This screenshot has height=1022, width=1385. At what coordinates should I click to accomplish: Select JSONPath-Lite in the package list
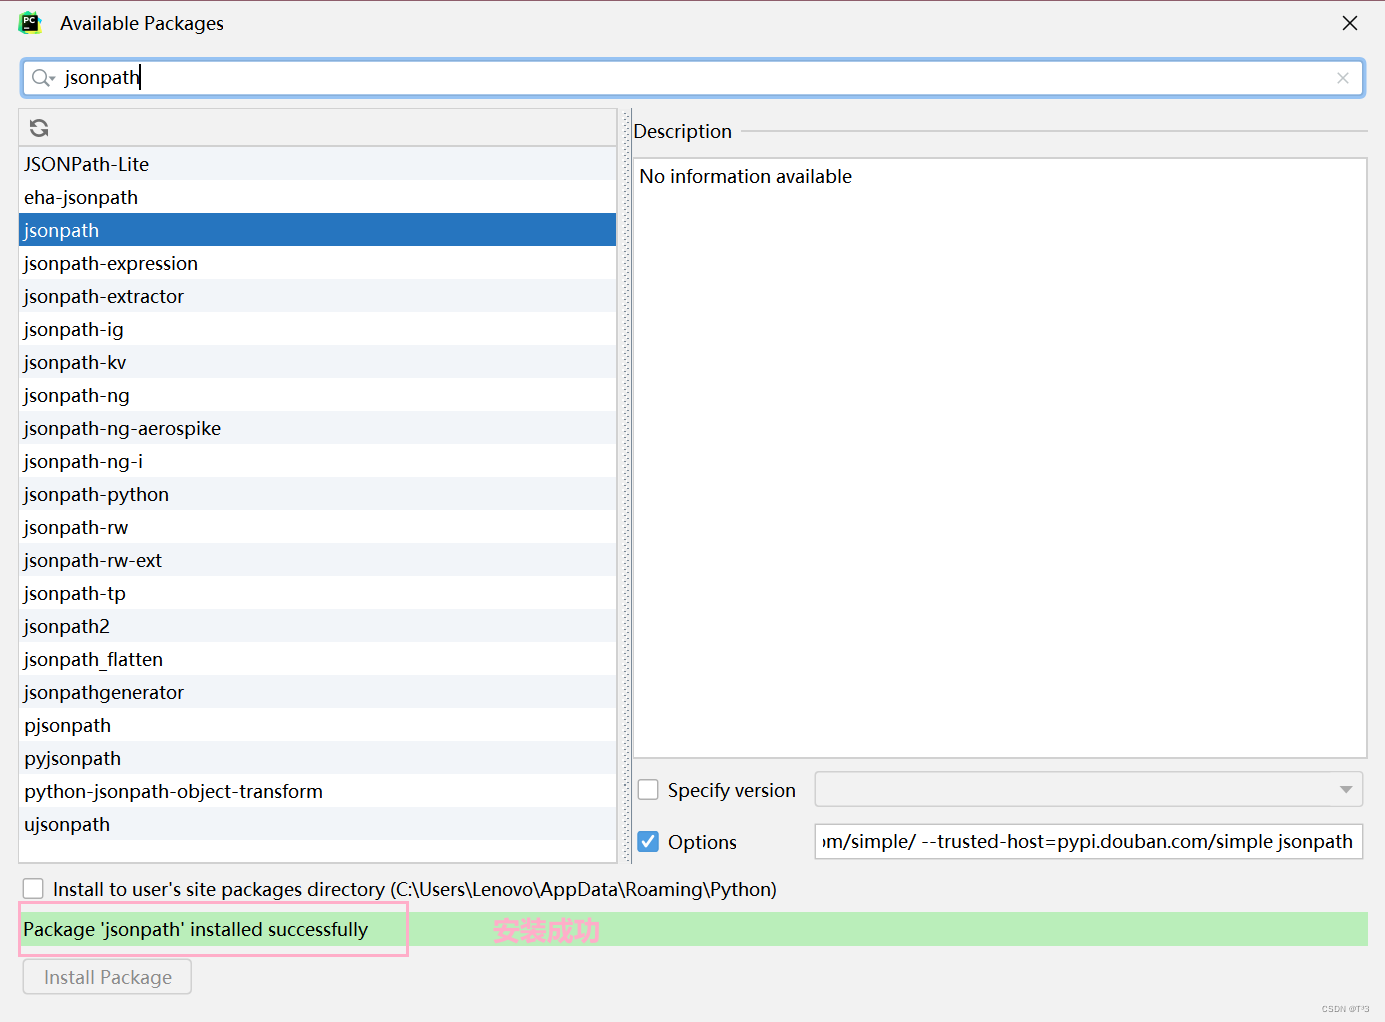tap(317, 164)
